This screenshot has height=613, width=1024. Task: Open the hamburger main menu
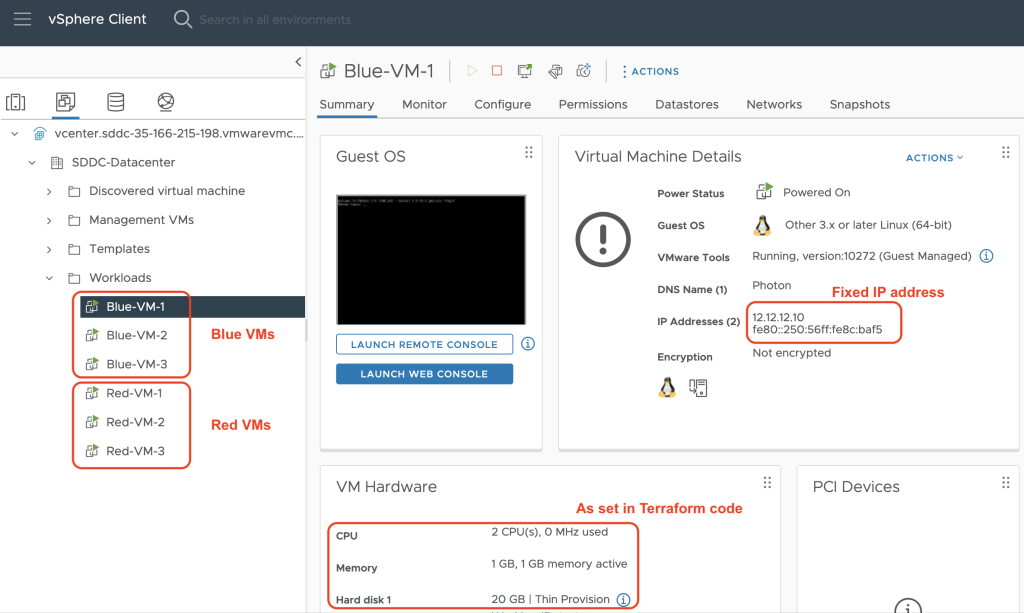click(22, 19)
